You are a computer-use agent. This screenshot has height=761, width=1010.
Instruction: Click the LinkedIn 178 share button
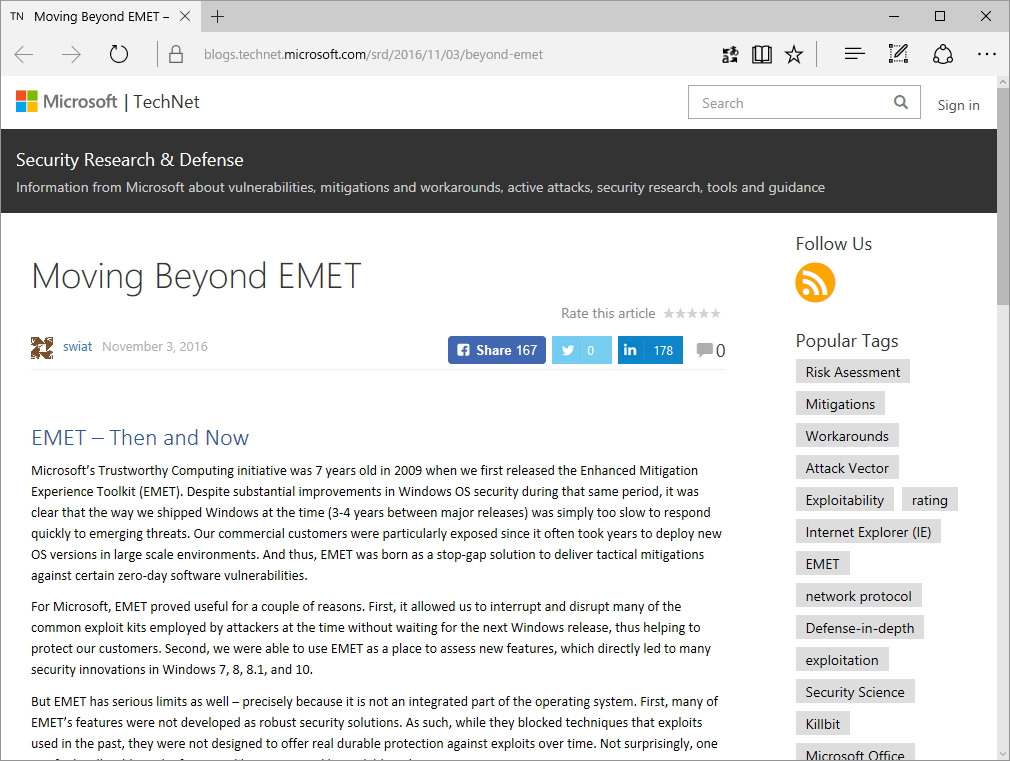(x=650, y=350)
